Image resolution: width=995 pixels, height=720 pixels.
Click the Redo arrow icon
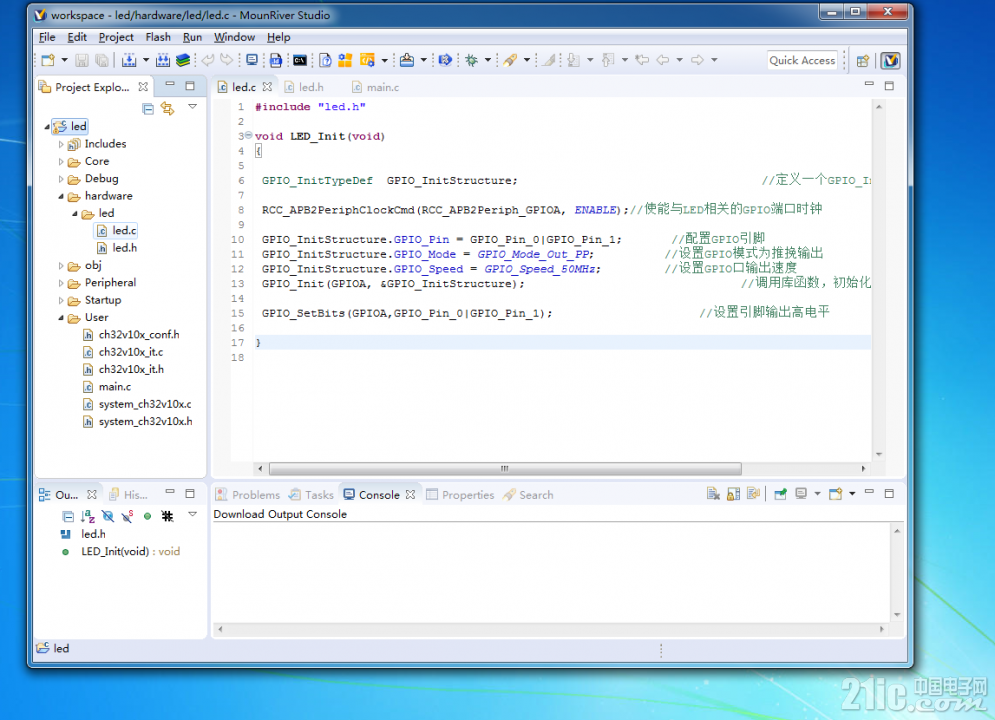(227, 60)
